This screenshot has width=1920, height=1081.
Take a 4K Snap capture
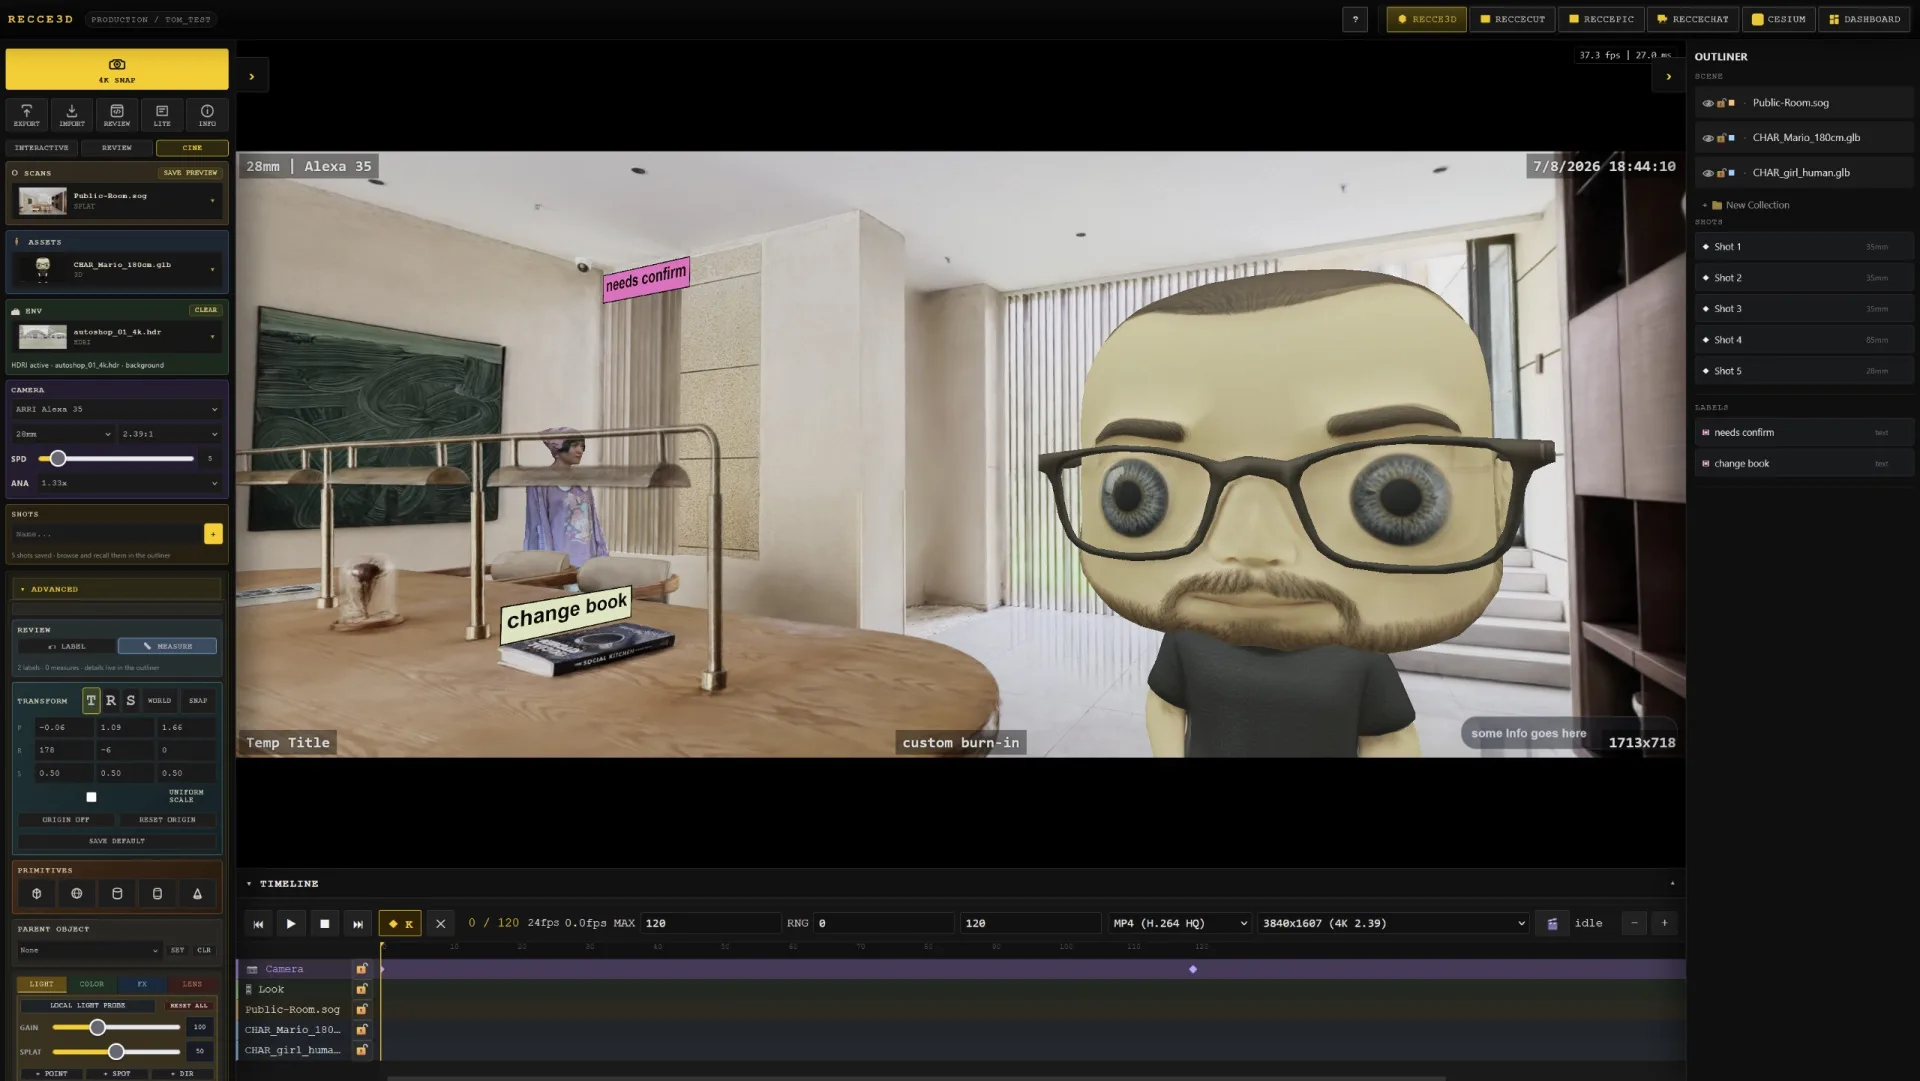coord(117,69)
